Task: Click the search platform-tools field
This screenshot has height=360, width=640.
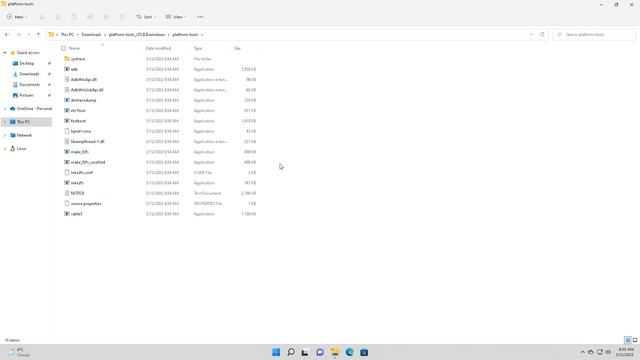Action: [x=594, y=35]
